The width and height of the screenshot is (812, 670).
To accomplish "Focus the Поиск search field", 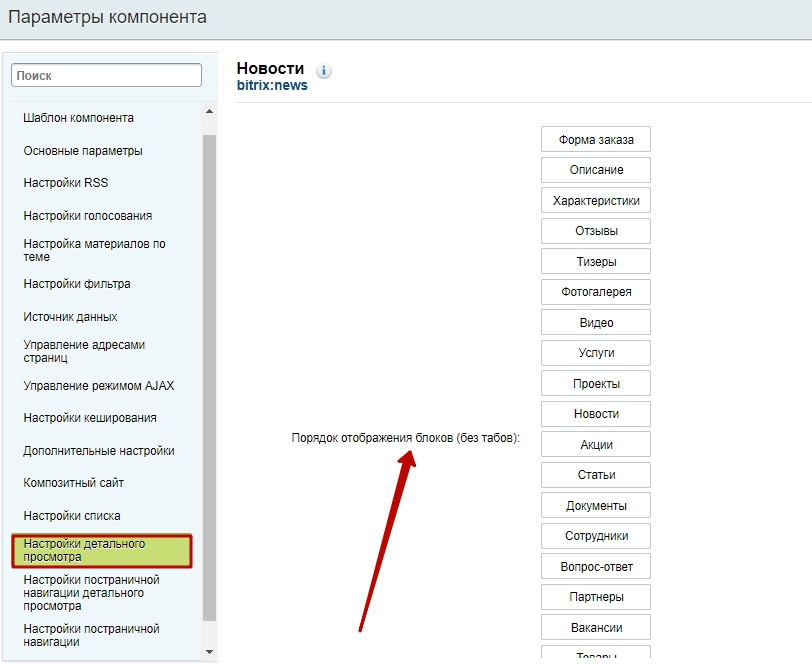I will click(x=106, y=75).
